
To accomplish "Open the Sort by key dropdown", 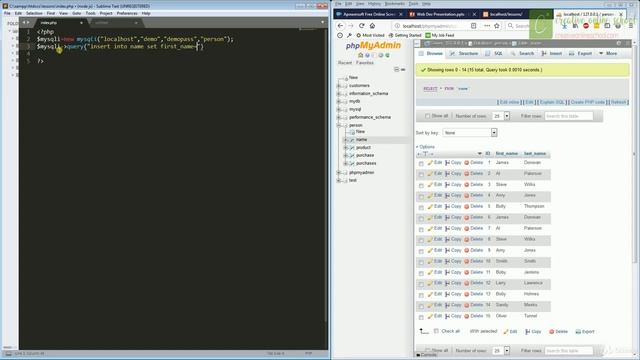I will tap(469, 133).
